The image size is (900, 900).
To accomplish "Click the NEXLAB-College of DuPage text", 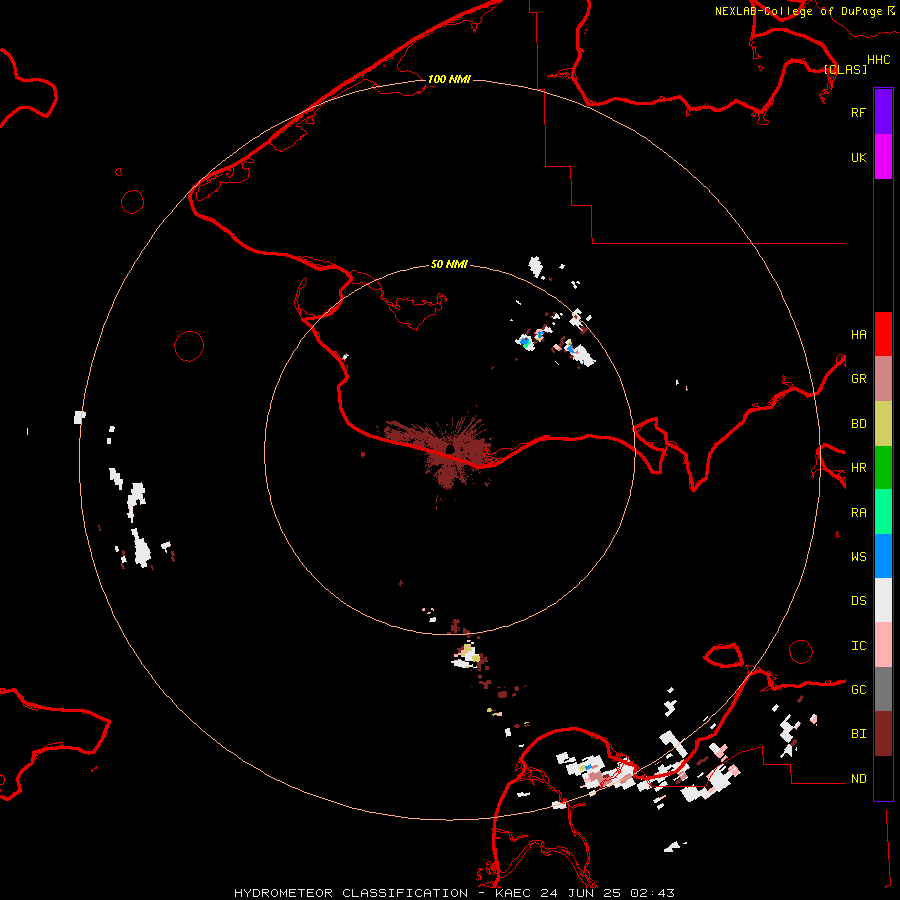I will pyautogui.click(x=798, y=11).
